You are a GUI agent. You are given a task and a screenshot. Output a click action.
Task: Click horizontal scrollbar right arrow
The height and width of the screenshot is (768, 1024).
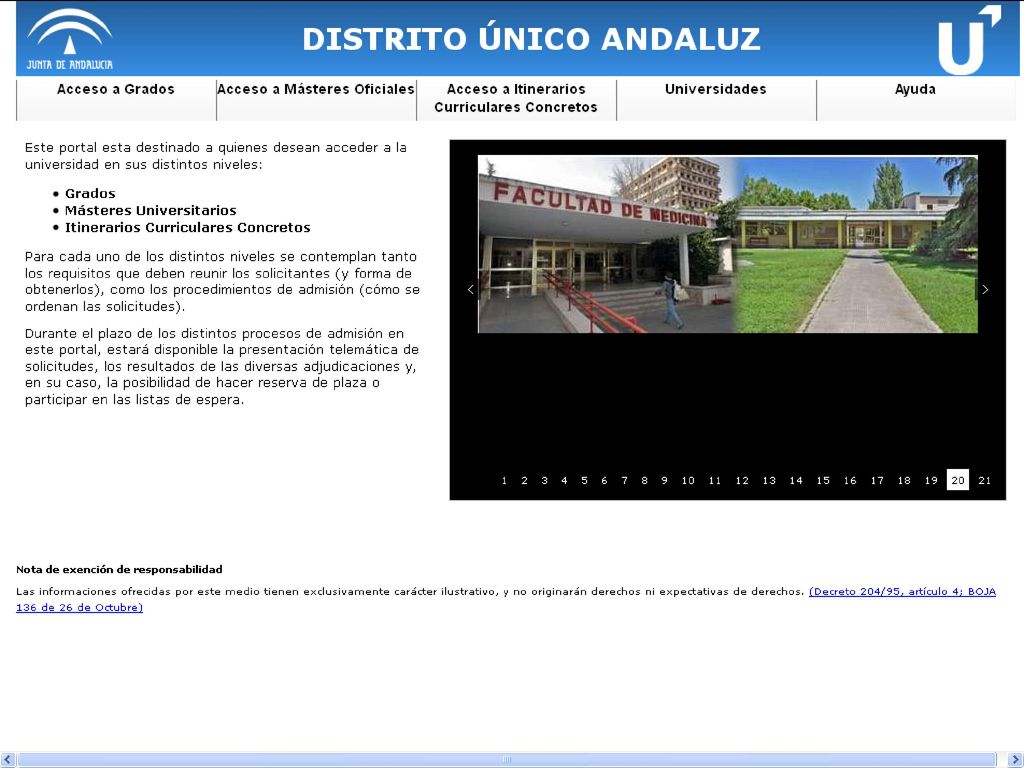tap(1014, 760)
